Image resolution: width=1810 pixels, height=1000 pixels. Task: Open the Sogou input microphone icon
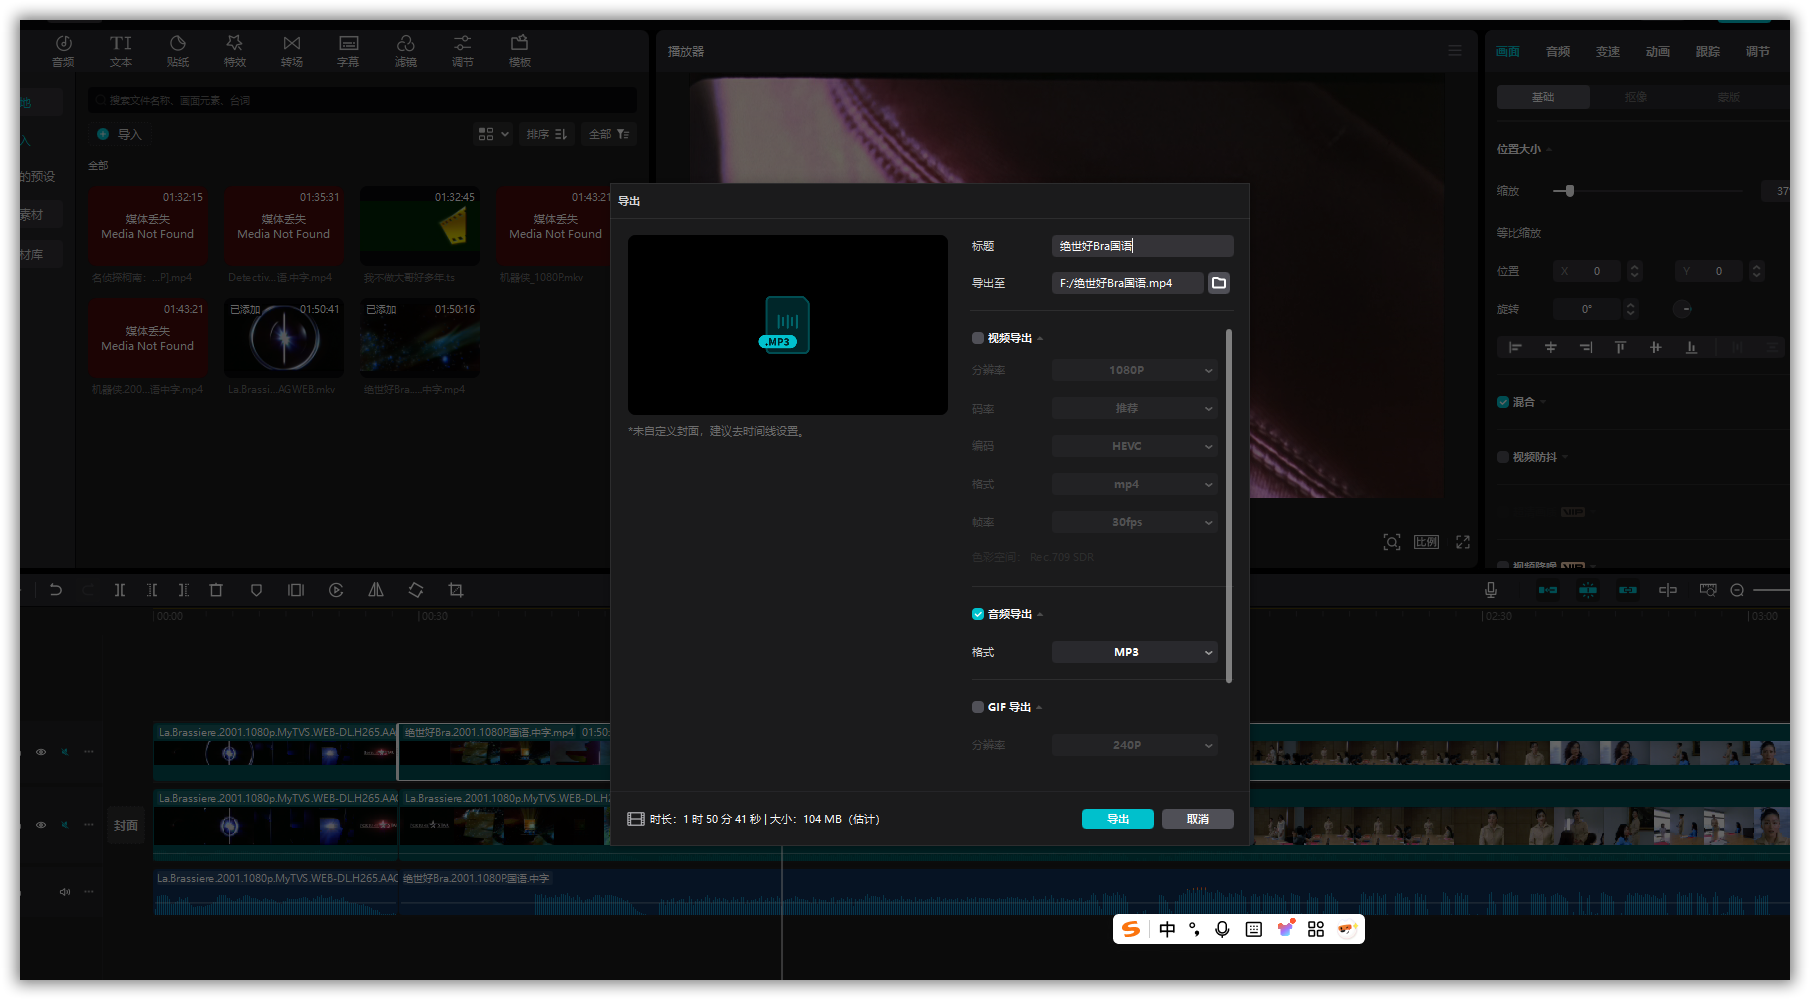(x=1222, y=929)
